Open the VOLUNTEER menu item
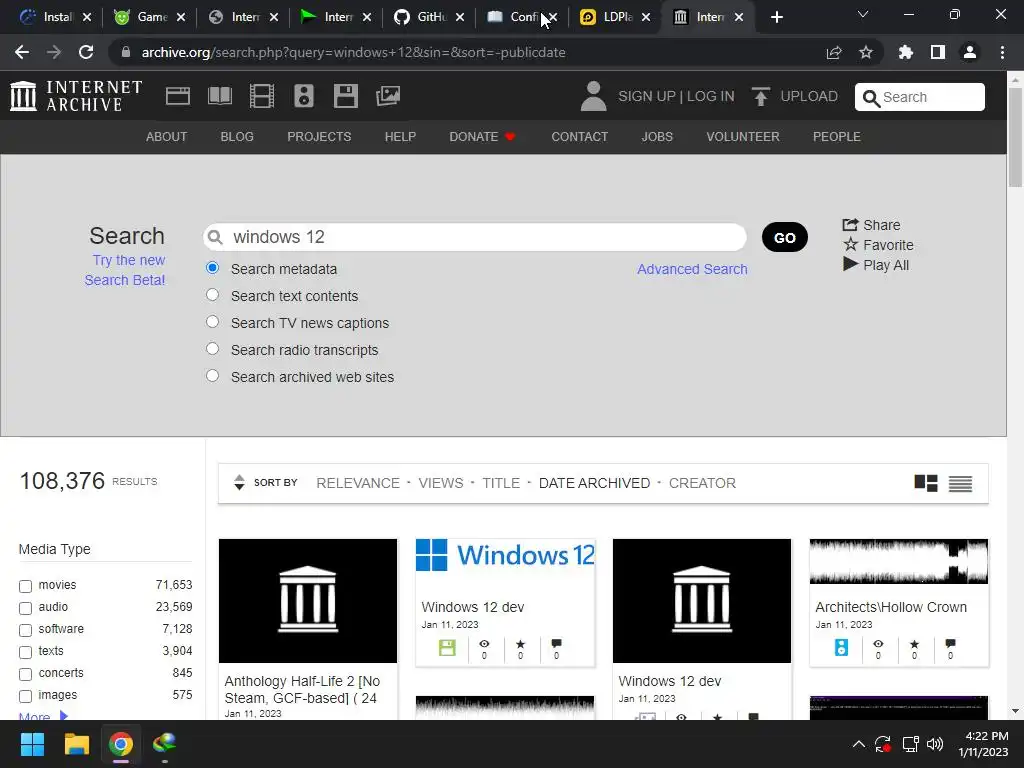 (x=743, y=136)
